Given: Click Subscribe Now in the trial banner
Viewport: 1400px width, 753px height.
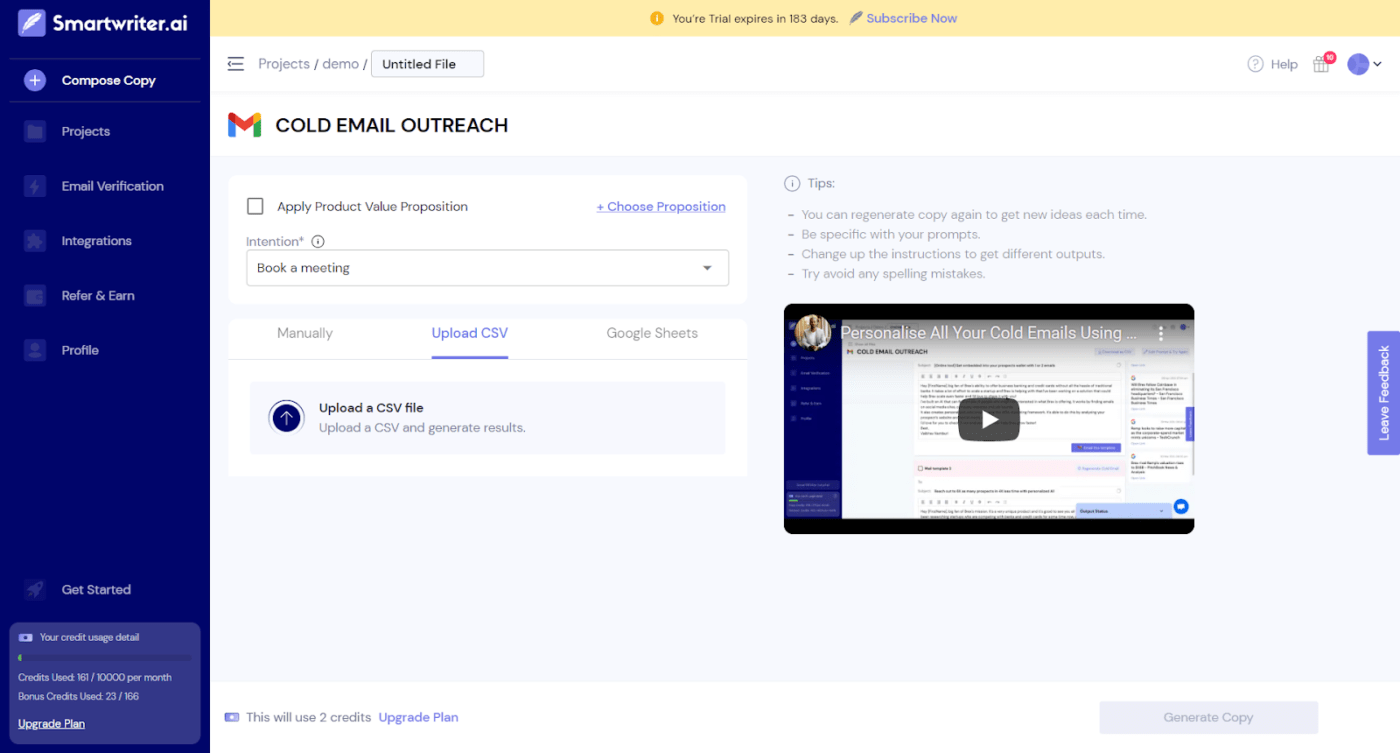Looking at the screenshot, I should [x=911, y=18].
